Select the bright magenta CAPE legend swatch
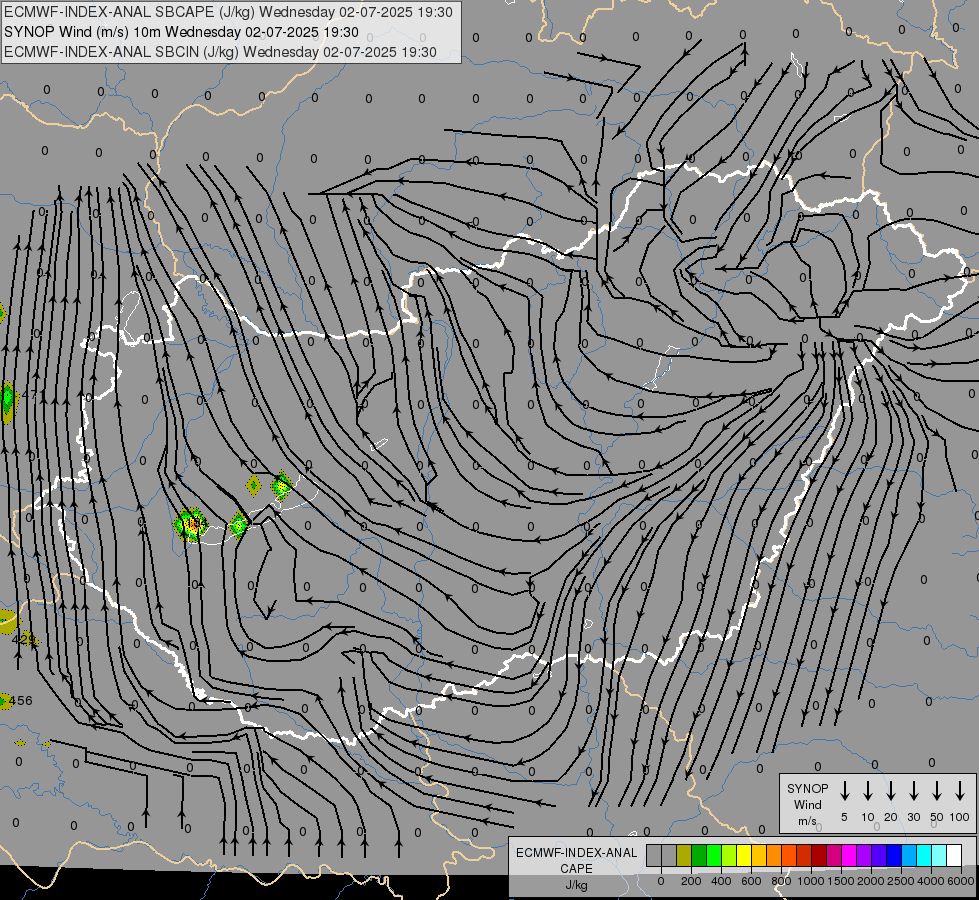979x900 pixels. click(849, 855)
